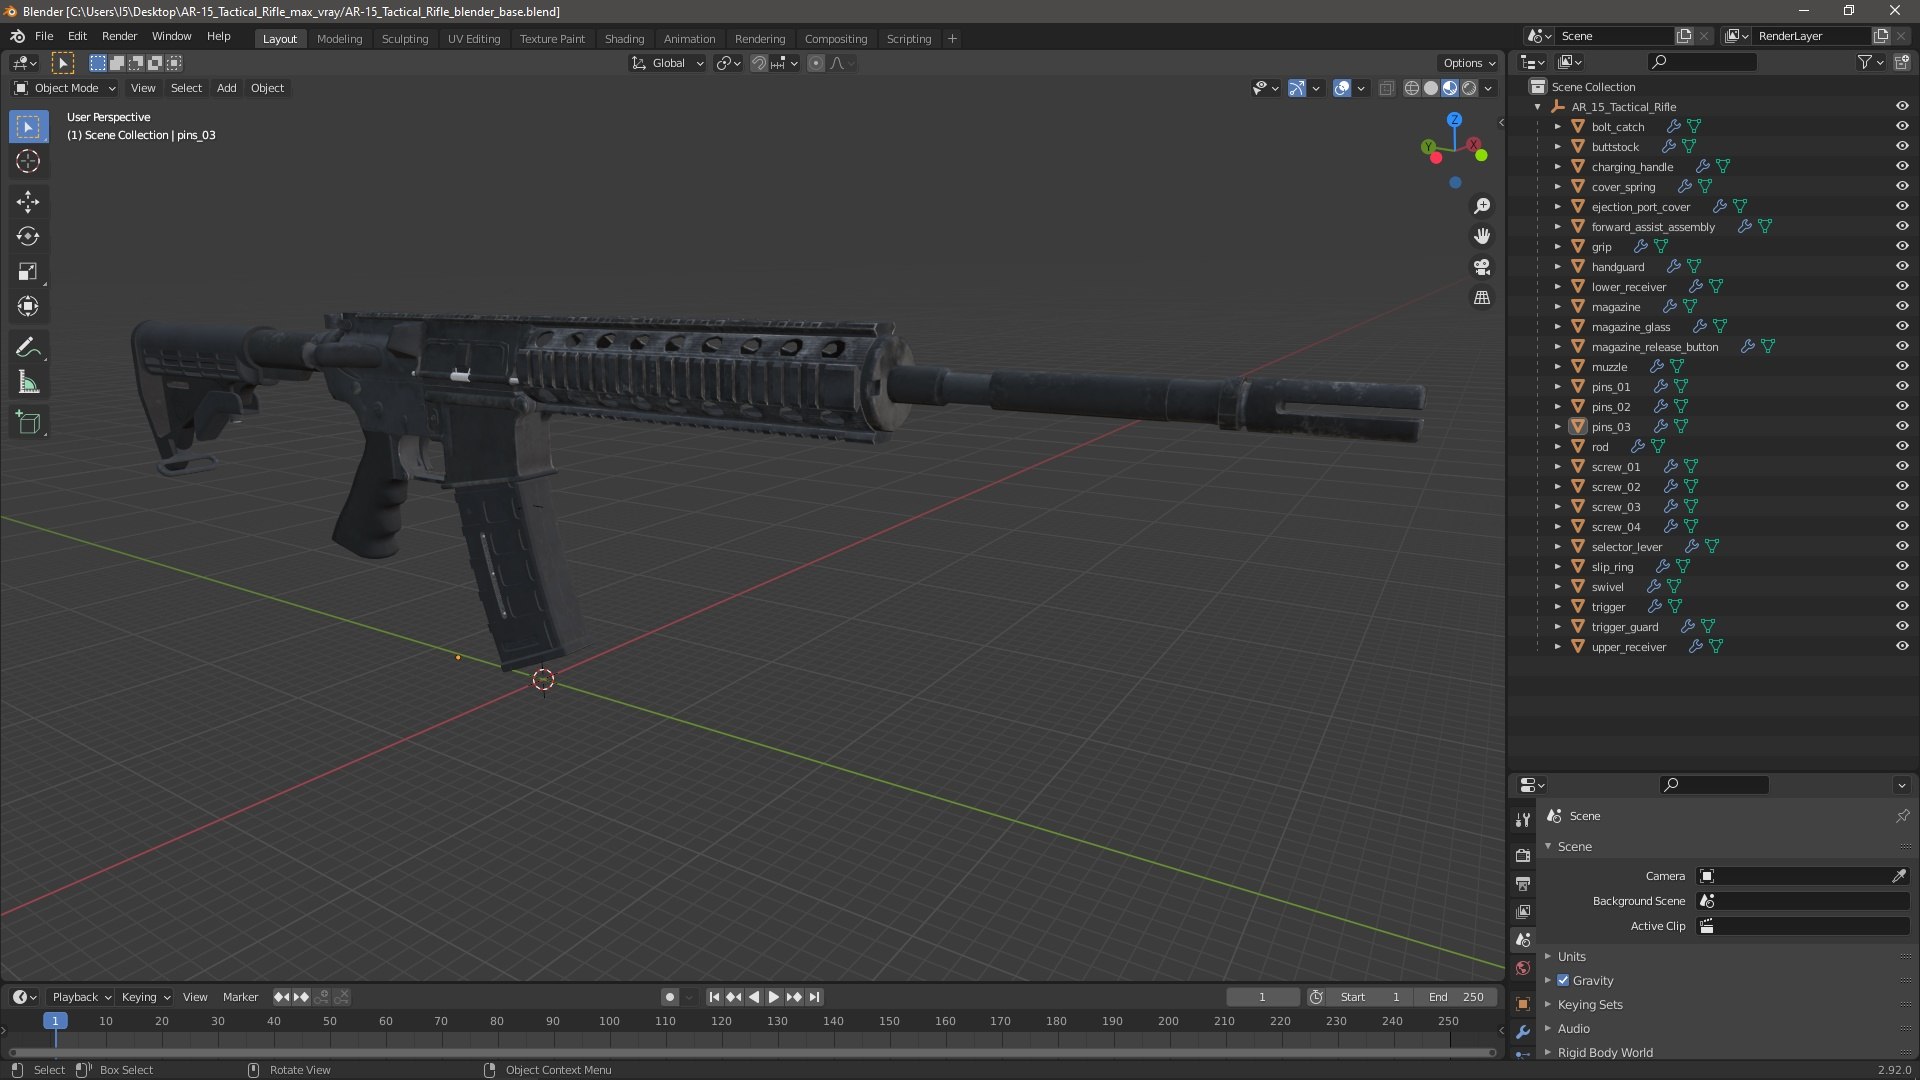Open the Render properties tab icon
The height and width of the screenshot is (1080, 1920).
click(1523, 856)
